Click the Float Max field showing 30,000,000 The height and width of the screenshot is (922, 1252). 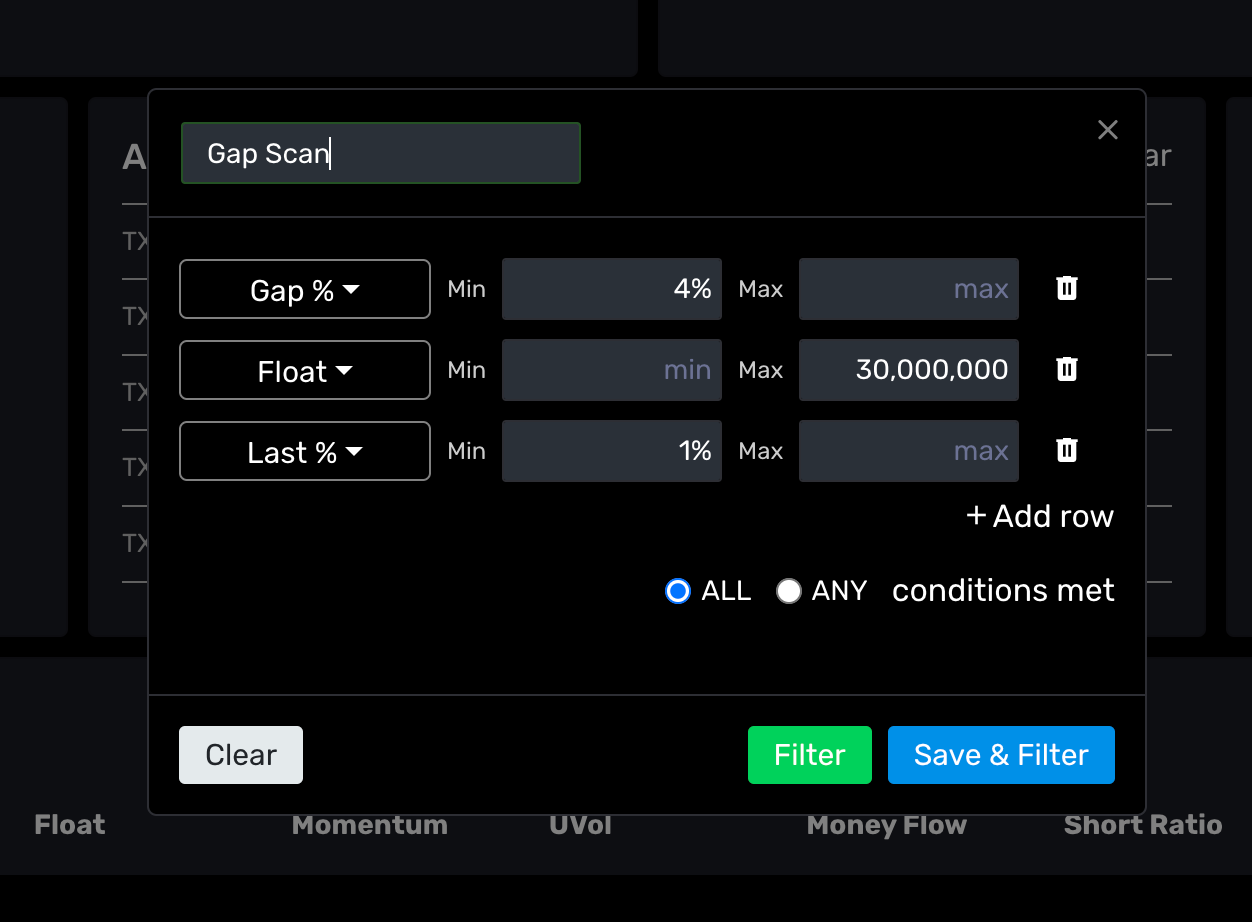coord(908,370)
